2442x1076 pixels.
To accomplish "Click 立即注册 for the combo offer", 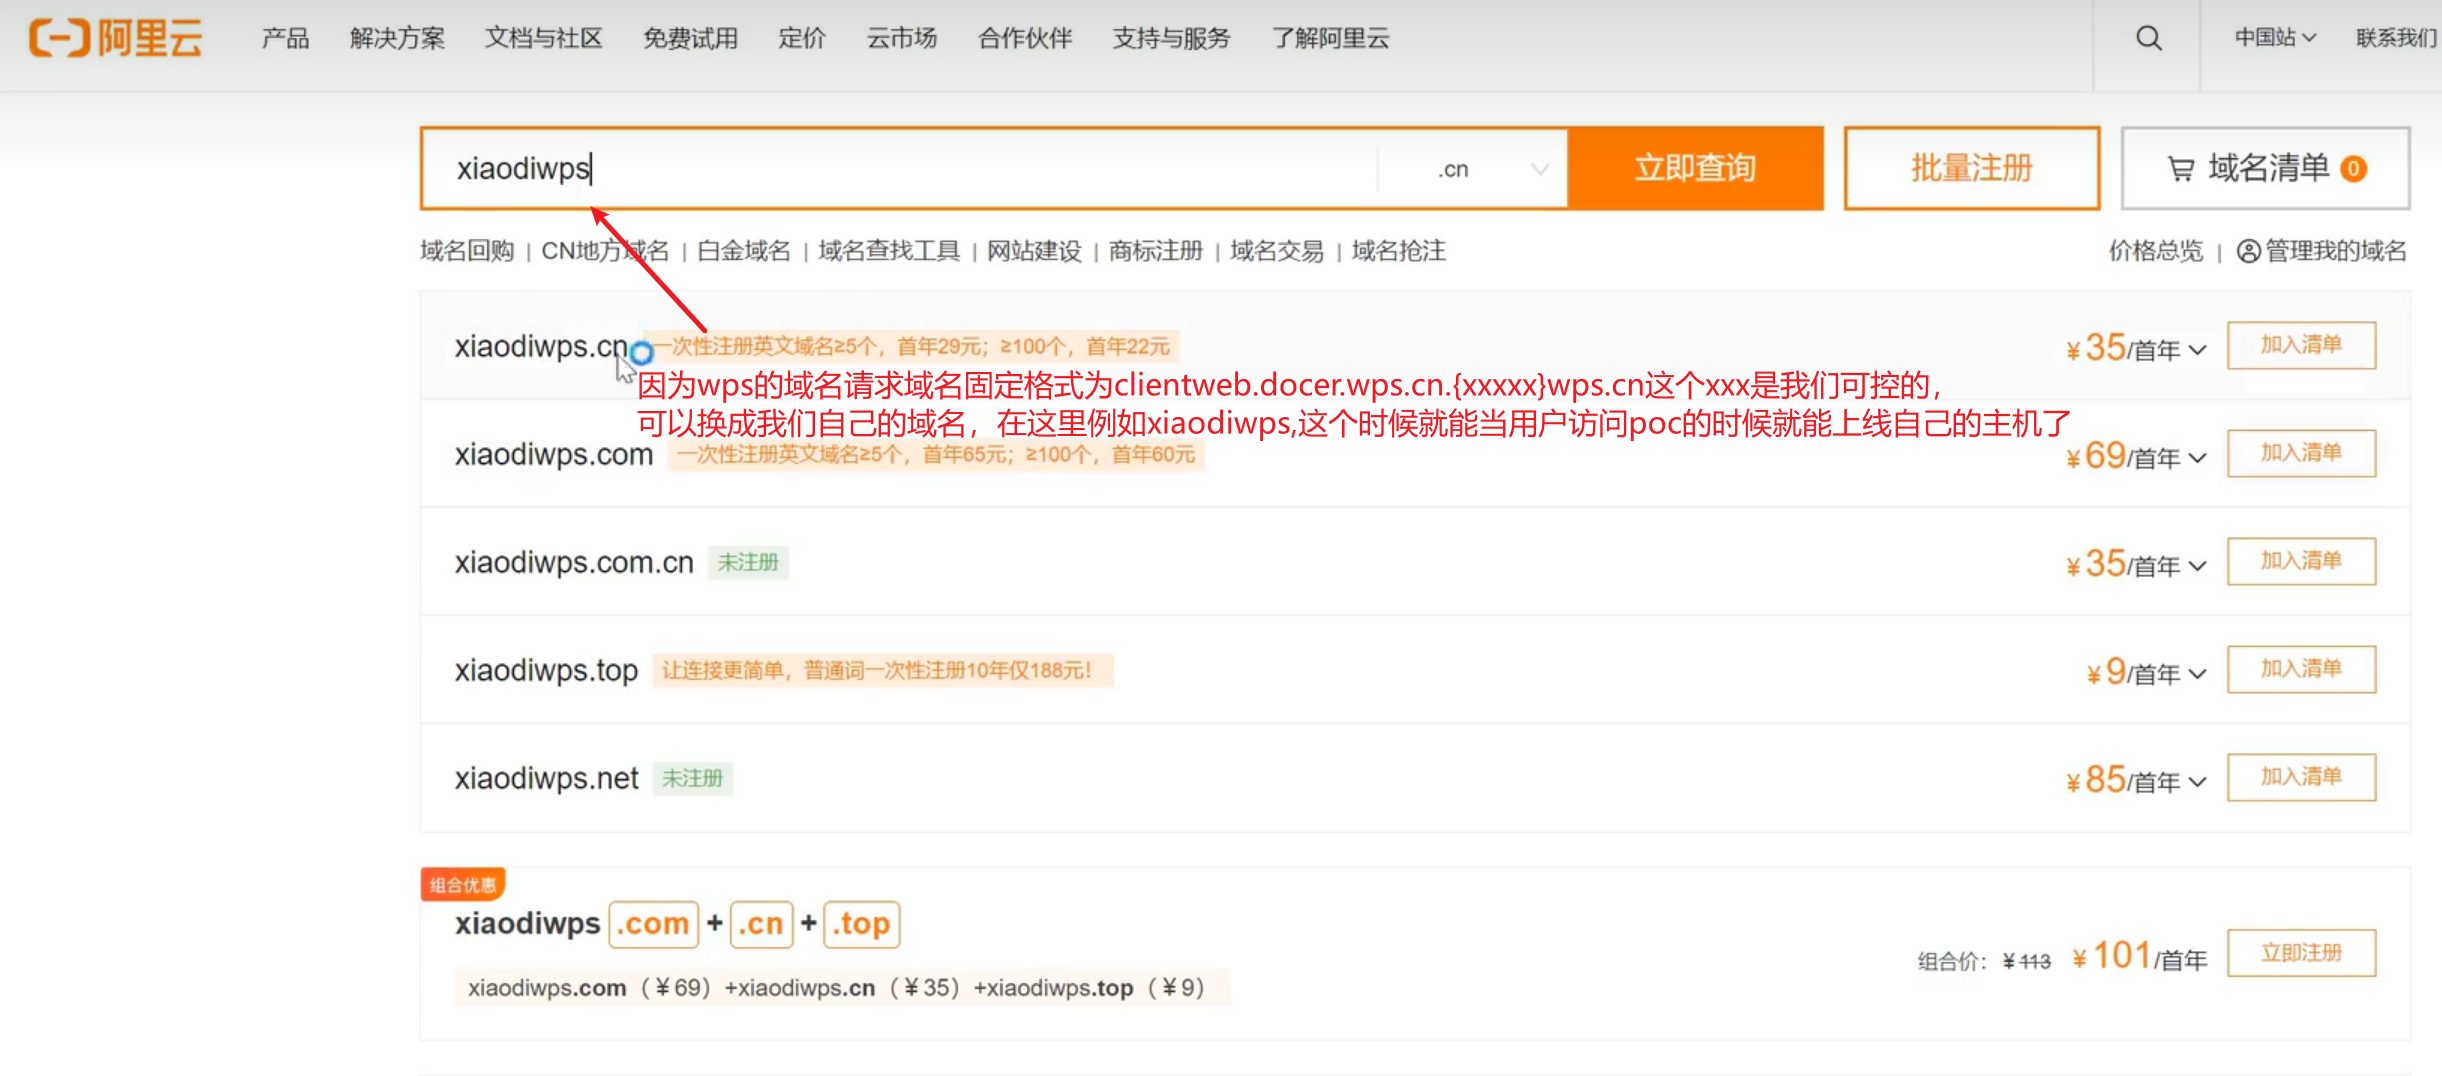I will point(2301,953).
